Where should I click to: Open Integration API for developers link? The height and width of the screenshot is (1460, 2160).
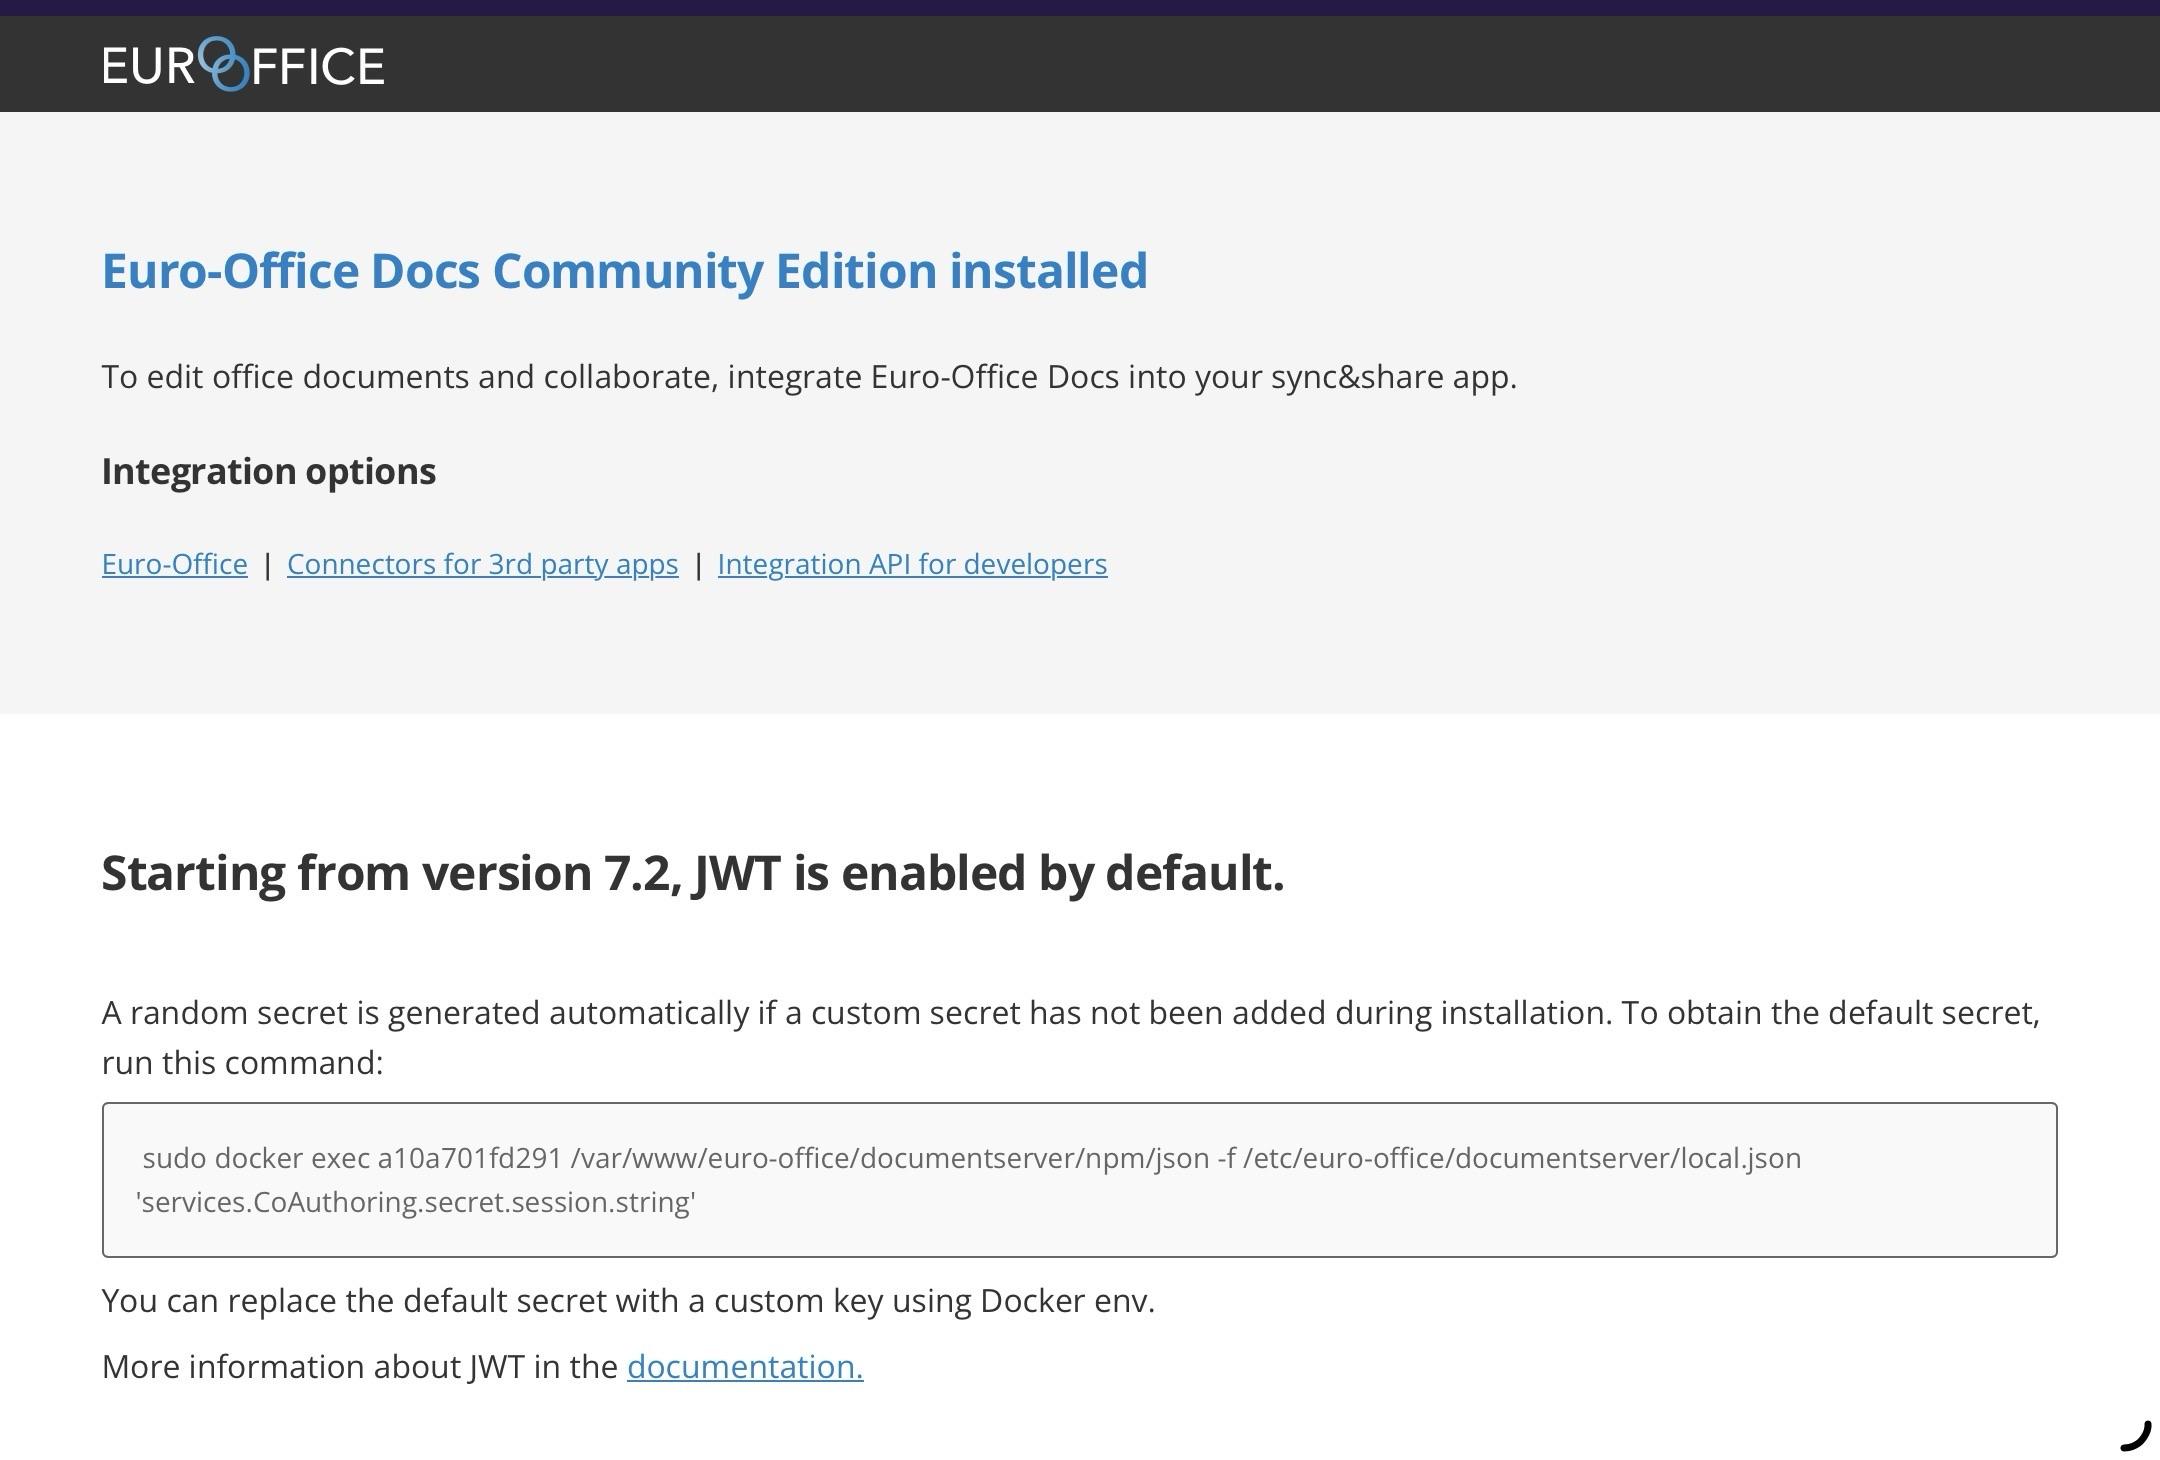click(912, 564)
